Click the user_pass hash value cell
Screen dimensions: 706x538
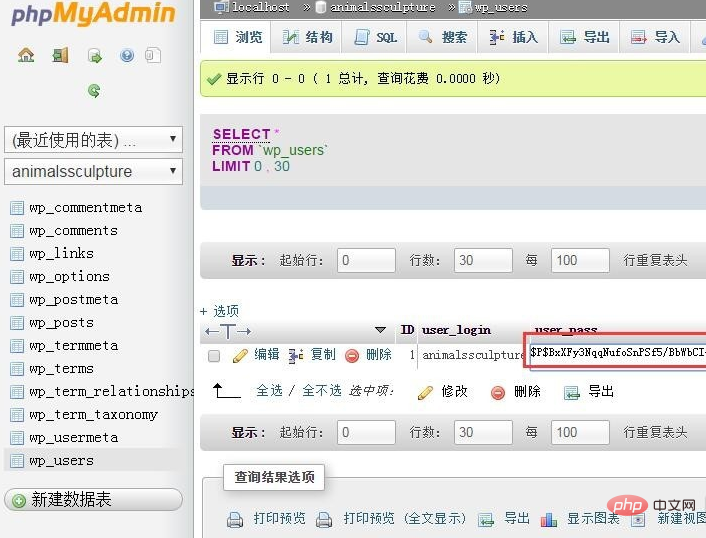pos(617,354)
